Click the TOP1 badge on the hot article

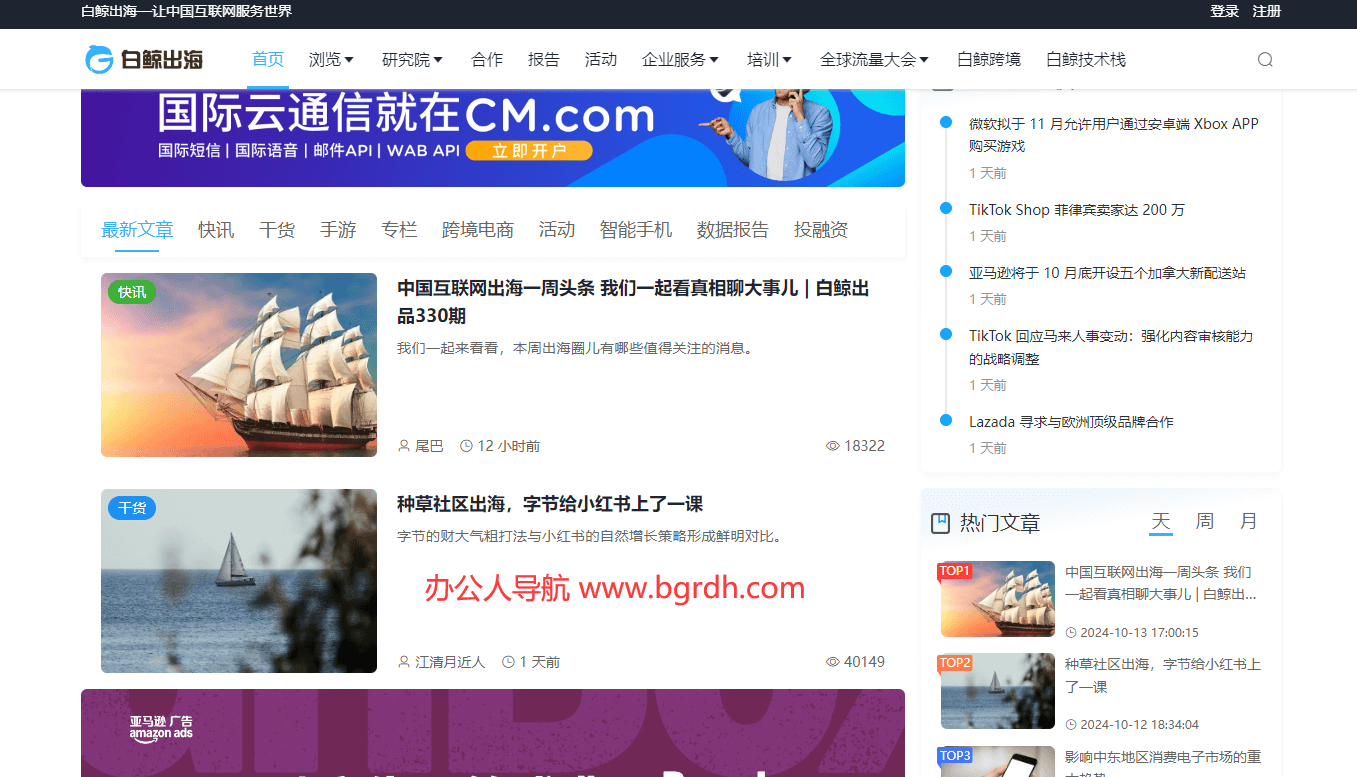(957, 570)
